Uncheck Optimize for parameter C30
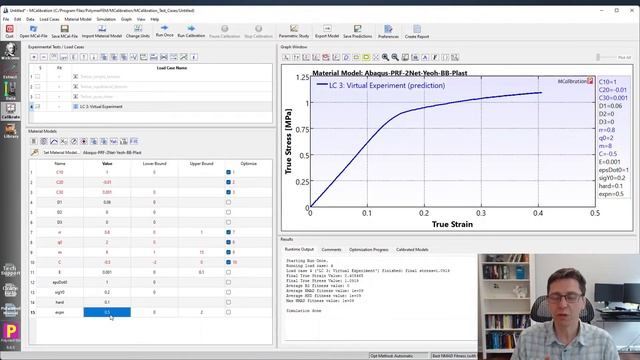Screen dimensions: 640x360 [x=229, y=192]
